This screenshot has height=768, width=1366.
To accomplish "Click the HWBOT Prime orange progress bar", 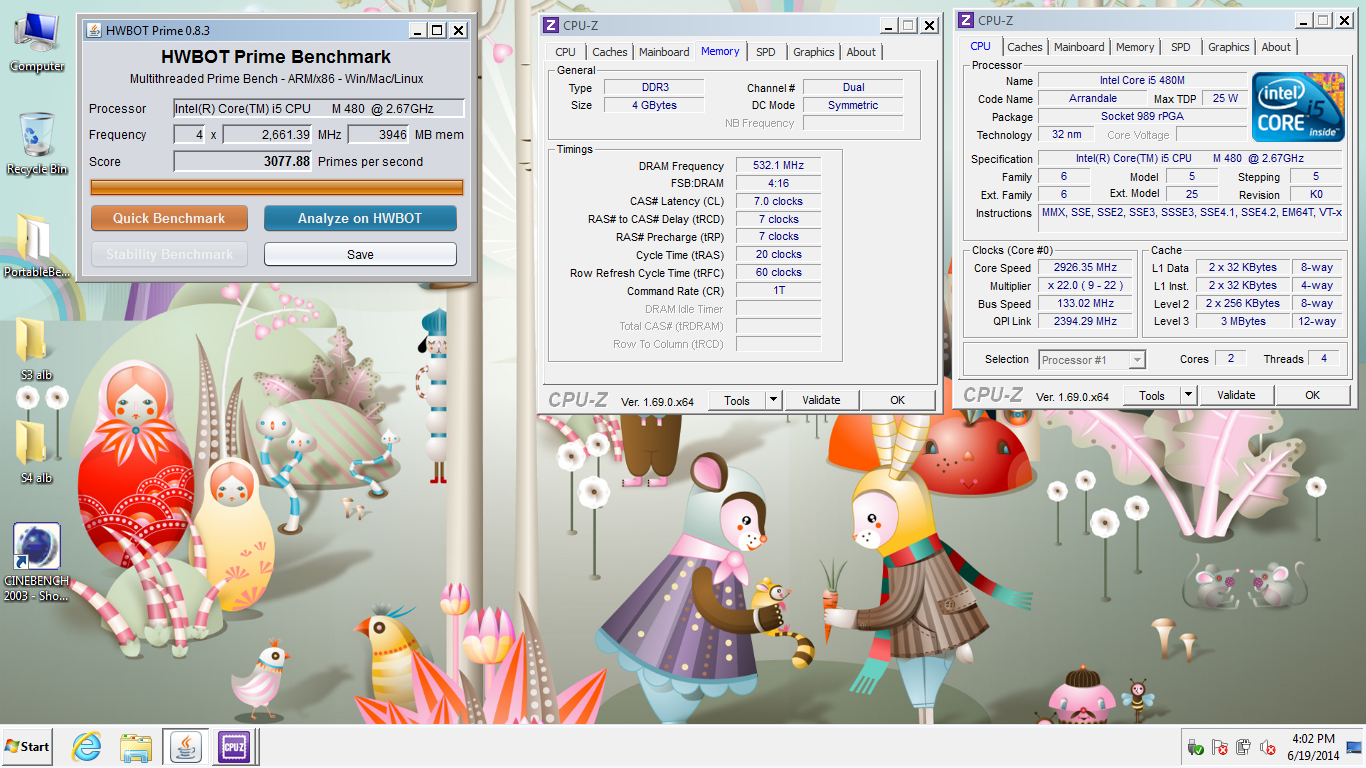I will click(277, 187).
